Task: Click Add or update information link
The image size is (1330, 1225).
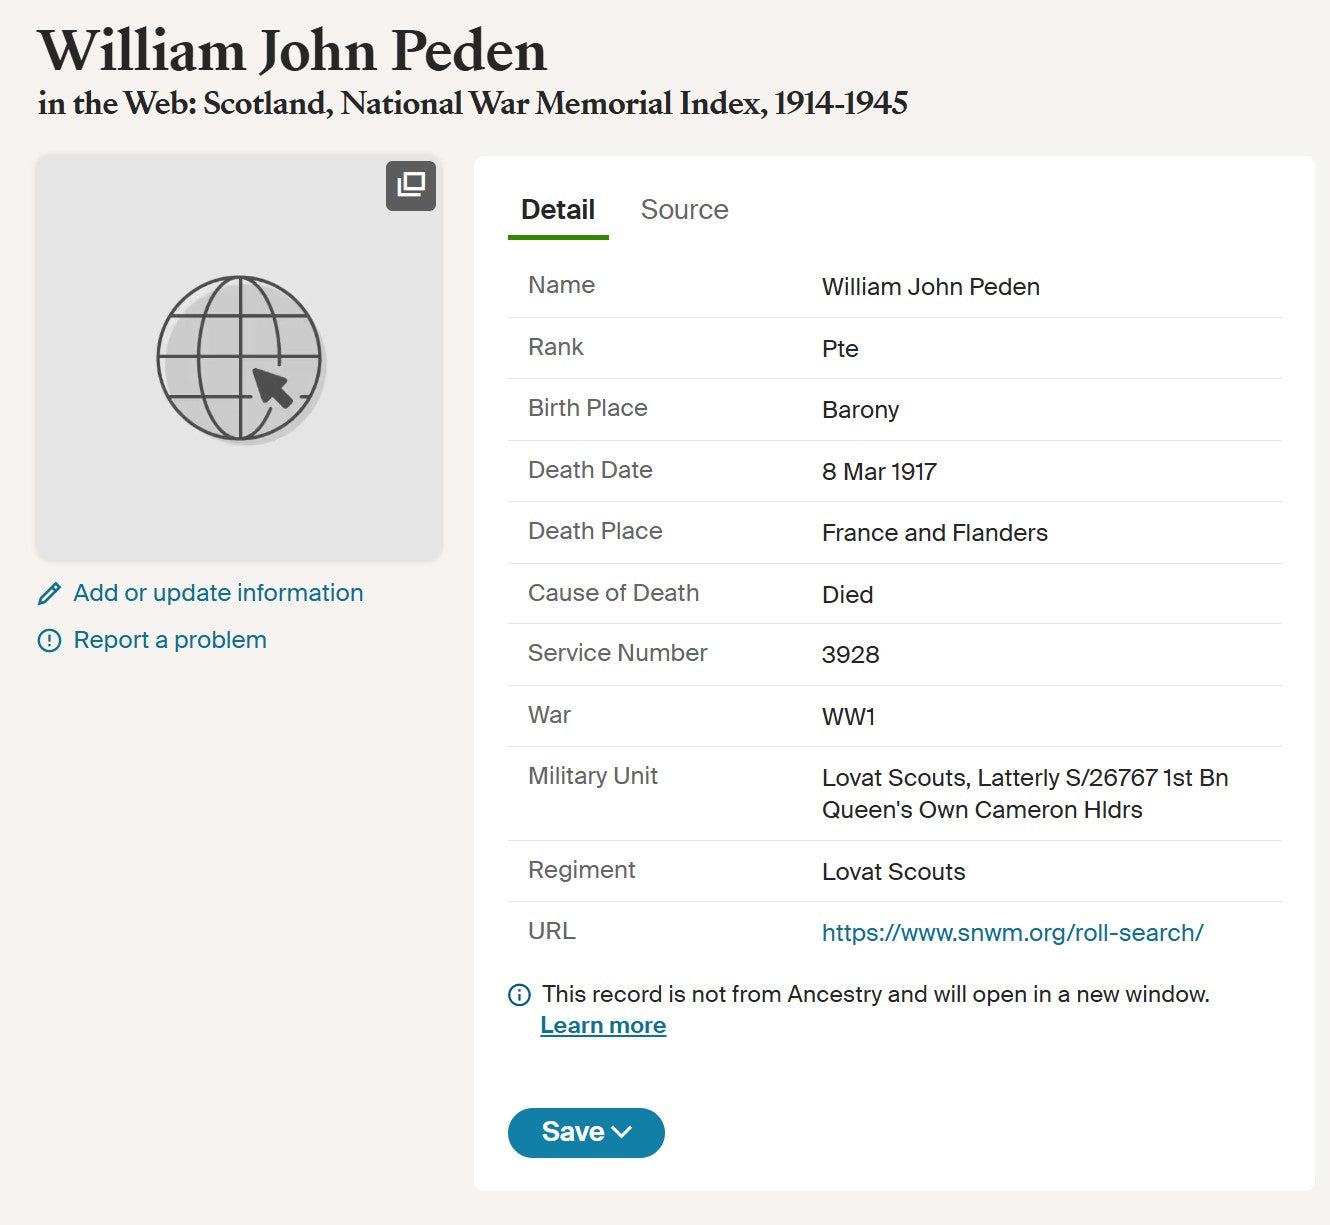Action: [218, 593]
